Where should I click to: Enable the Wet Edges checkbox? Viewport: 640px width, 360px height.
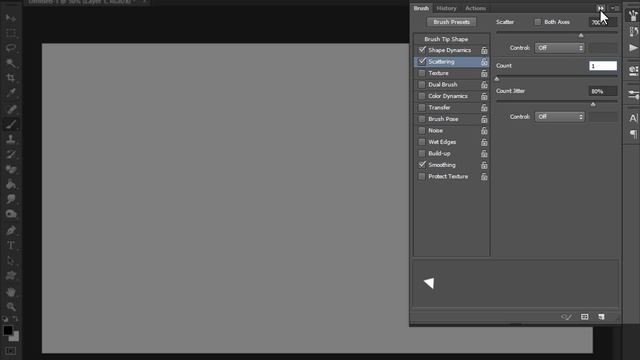[422, 142]
